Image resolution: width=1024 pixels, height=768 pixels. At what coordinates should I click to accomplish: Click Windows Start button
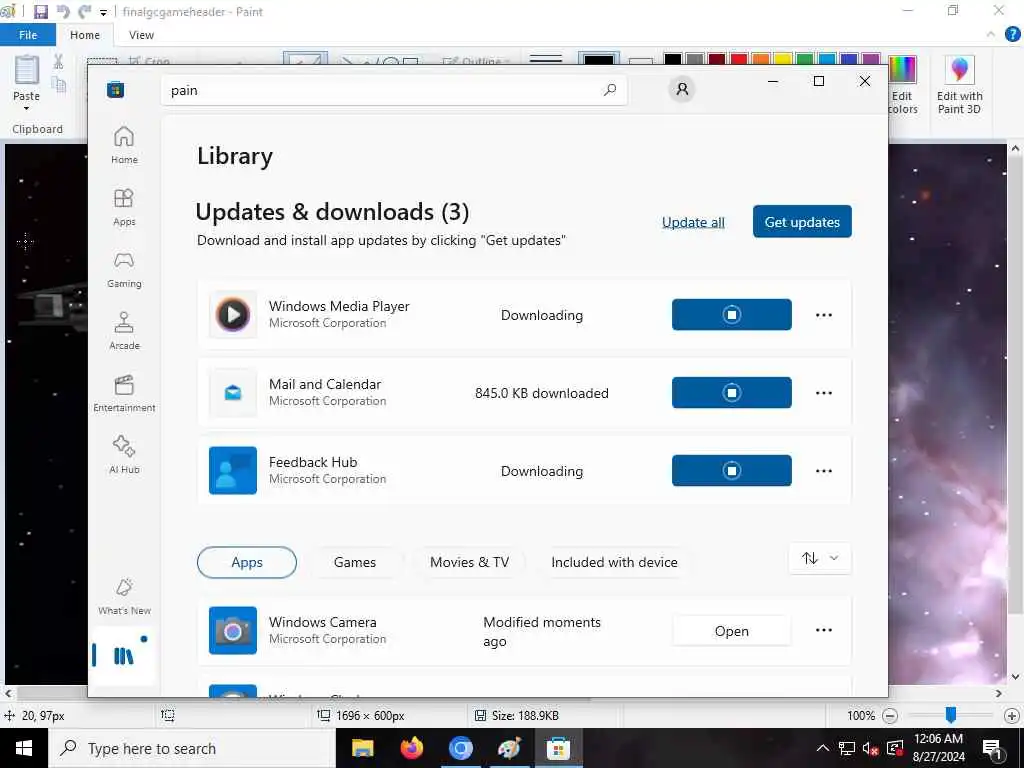pyautogui.click(x=24, y=748)
